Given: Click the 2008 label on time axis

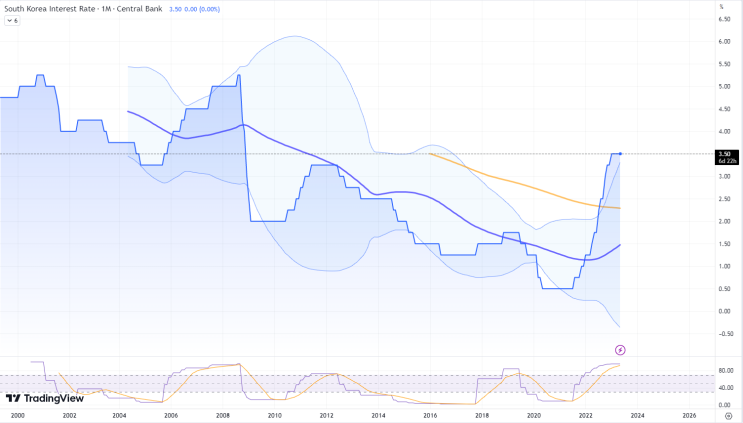Looking at the screenshot, I should 223,415.
